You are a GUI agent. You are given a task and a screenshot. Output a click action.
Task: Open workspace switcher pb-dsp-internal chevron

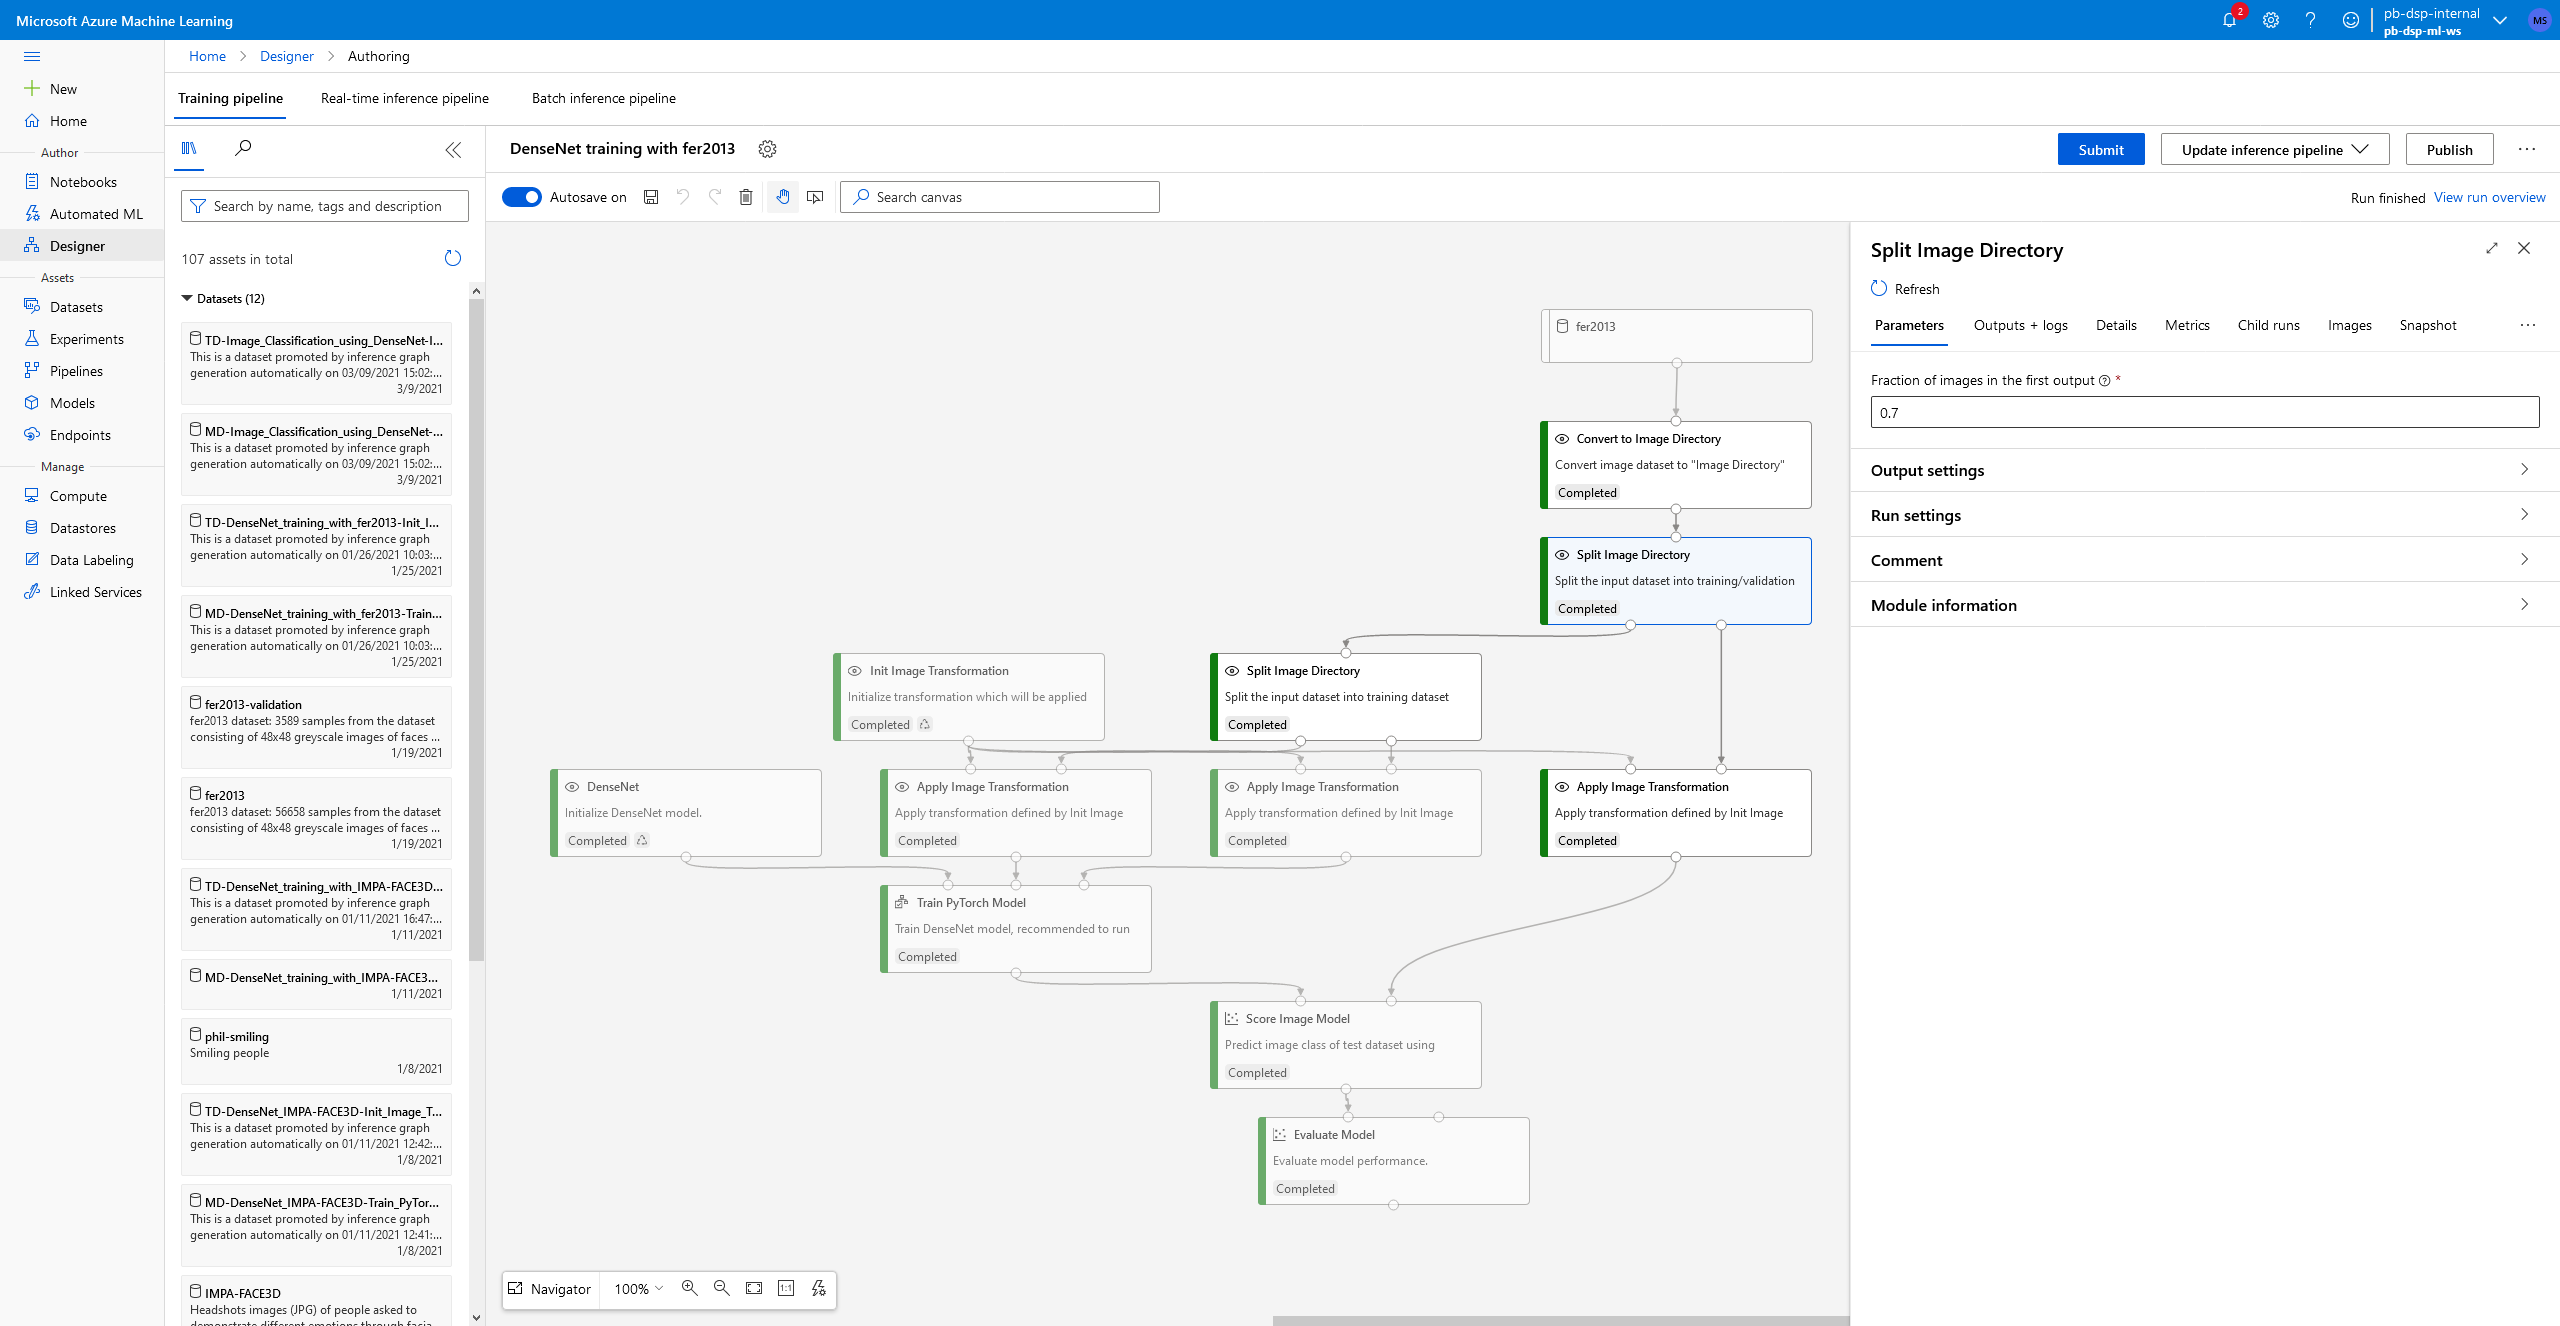tap(2500, 20)
